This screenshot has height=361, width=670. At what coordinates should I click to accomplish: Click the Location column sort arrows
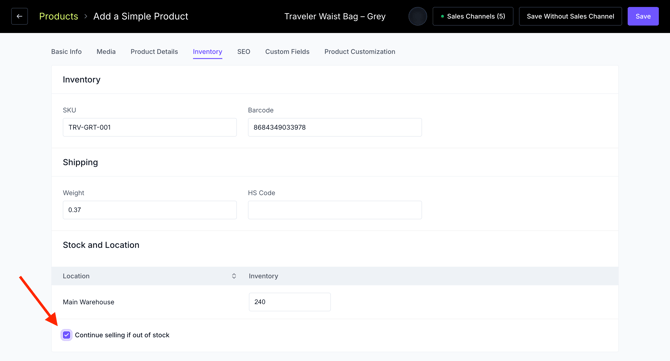[234, 276]
